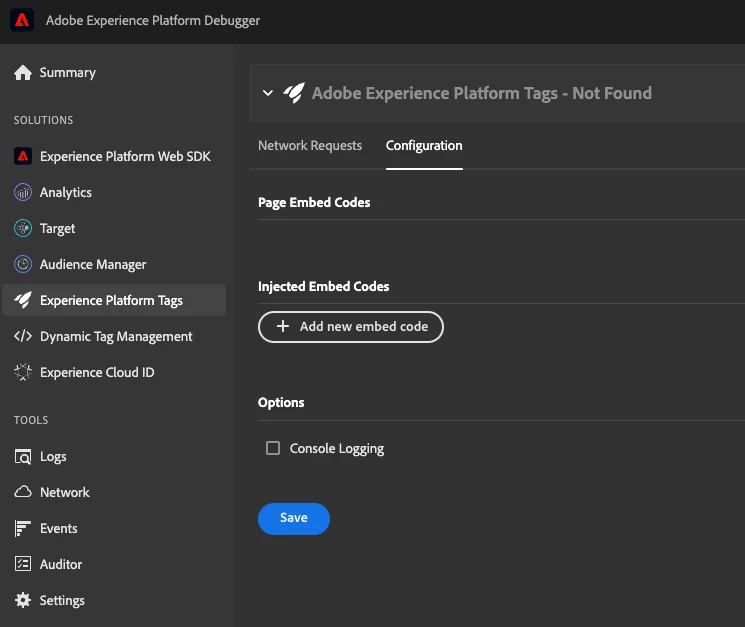Click the blue Save button
745x627 pixels.
click(x=294, y=519)
